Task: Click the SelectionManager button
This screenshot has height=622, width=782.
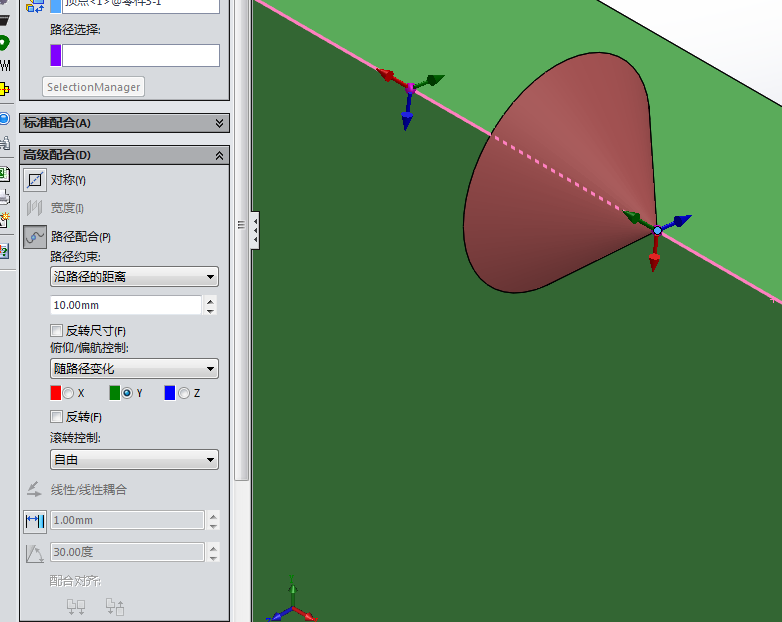Action: coord(94,87)
